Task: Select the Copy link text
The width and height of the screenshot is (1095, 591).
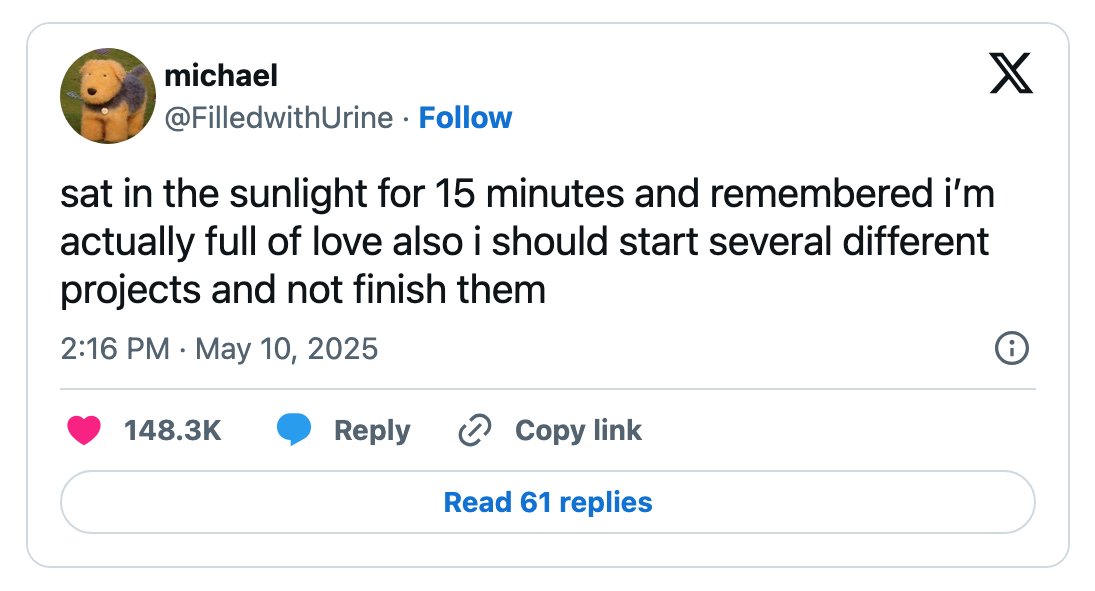Action: click(578, 430)
